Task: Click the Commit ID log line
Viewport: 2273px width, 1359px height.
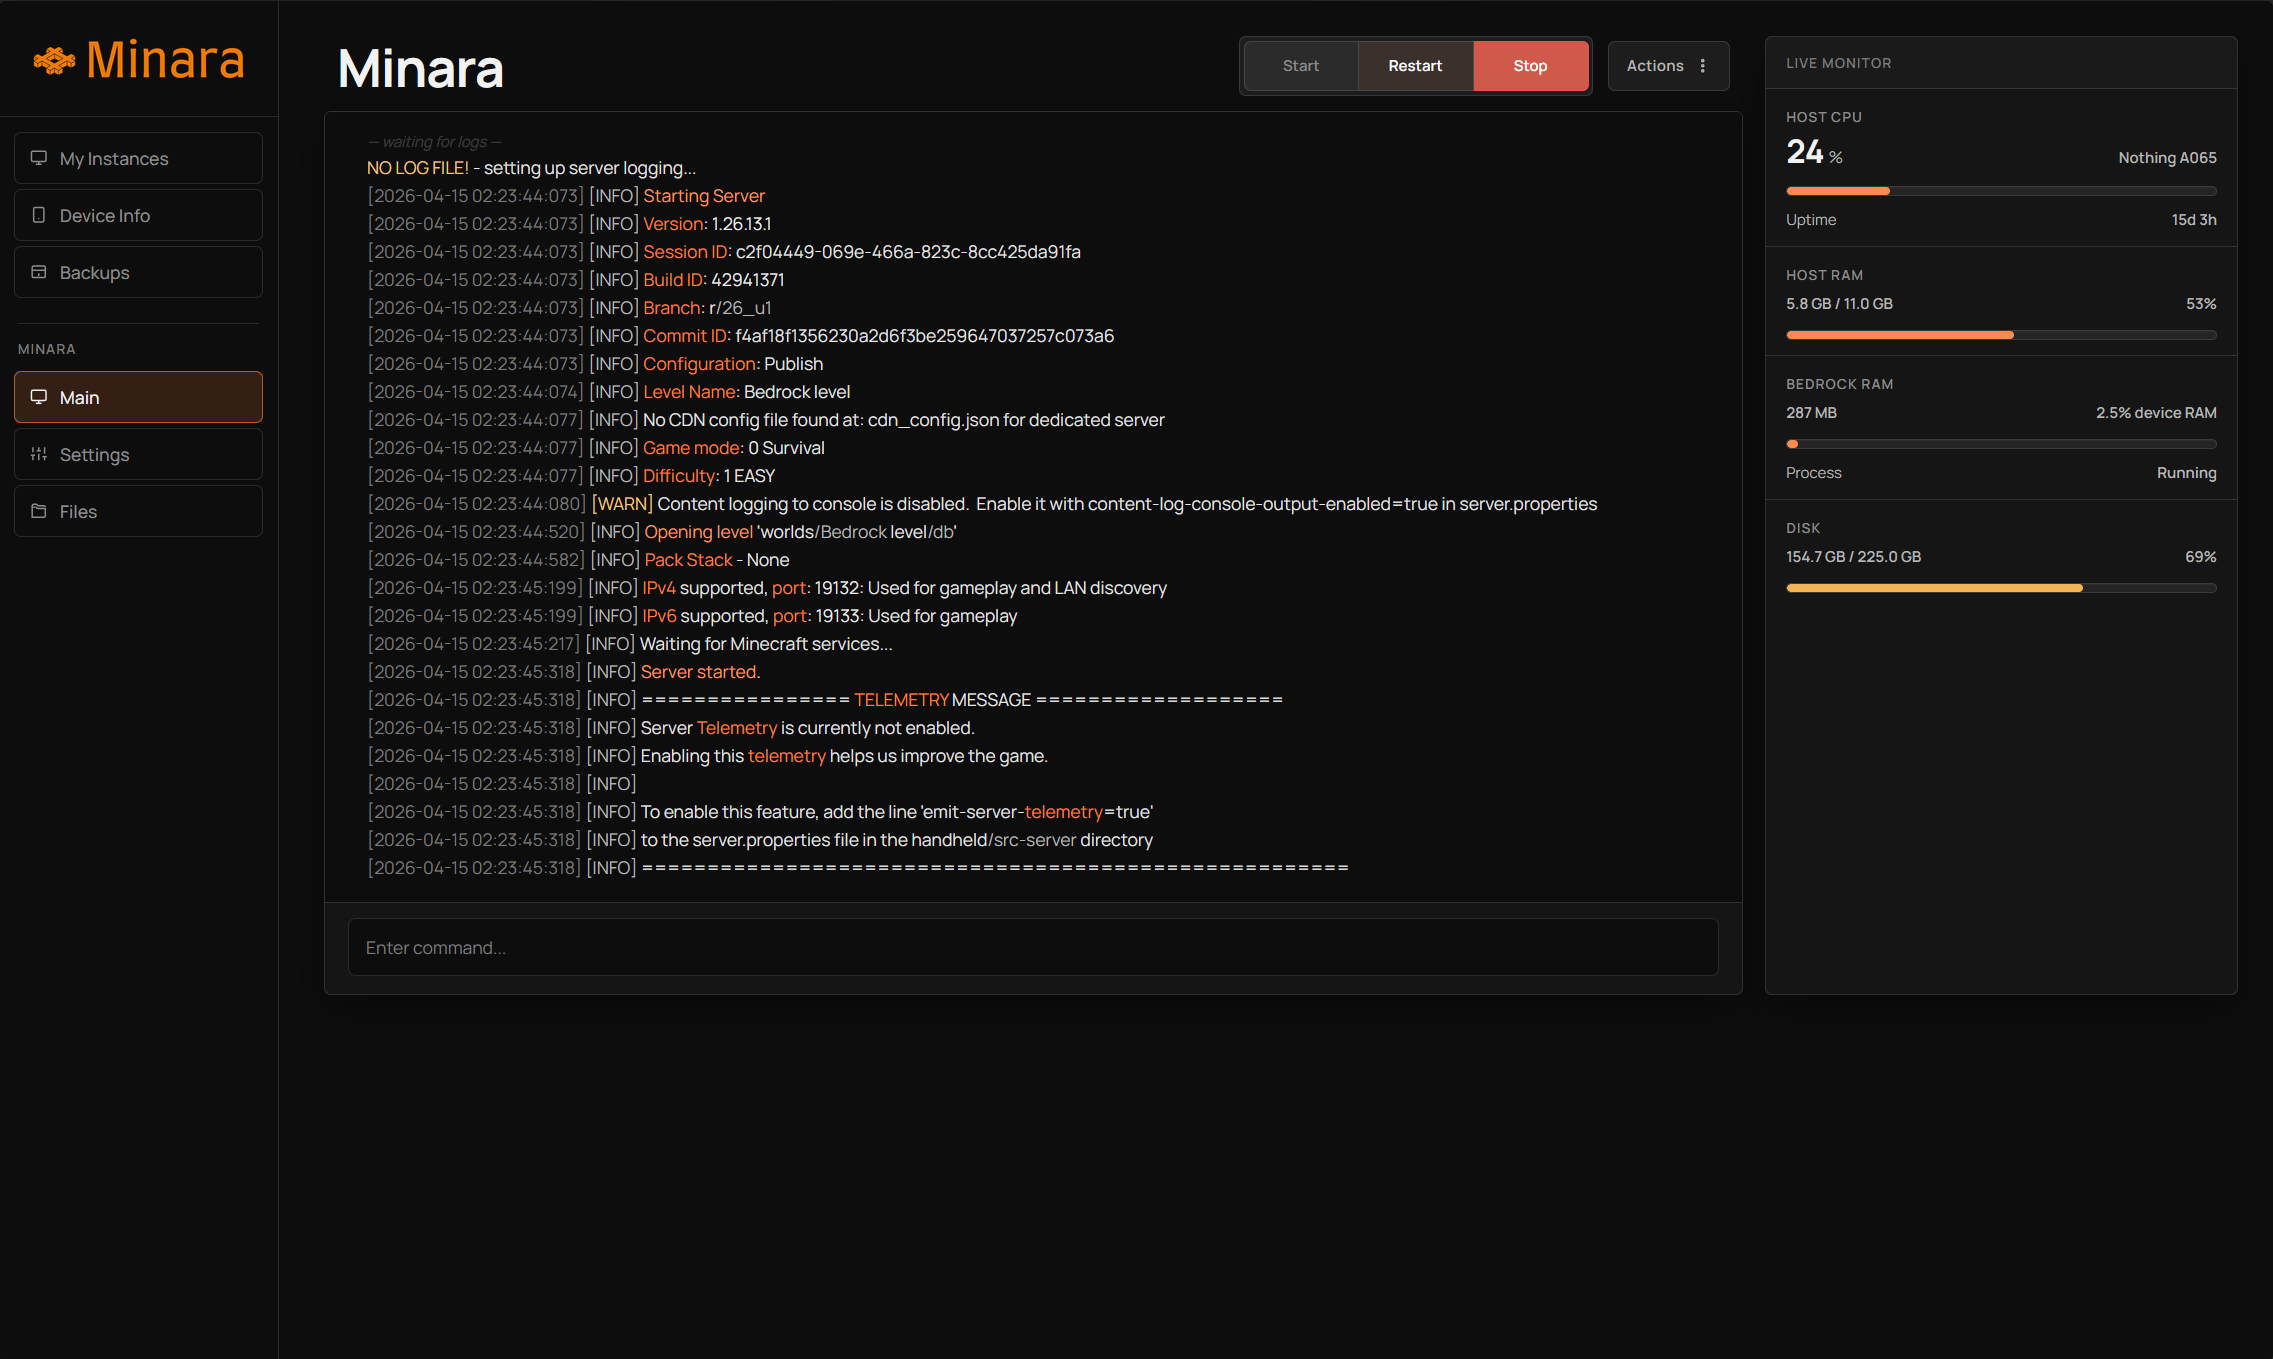Action: point(740,336)
